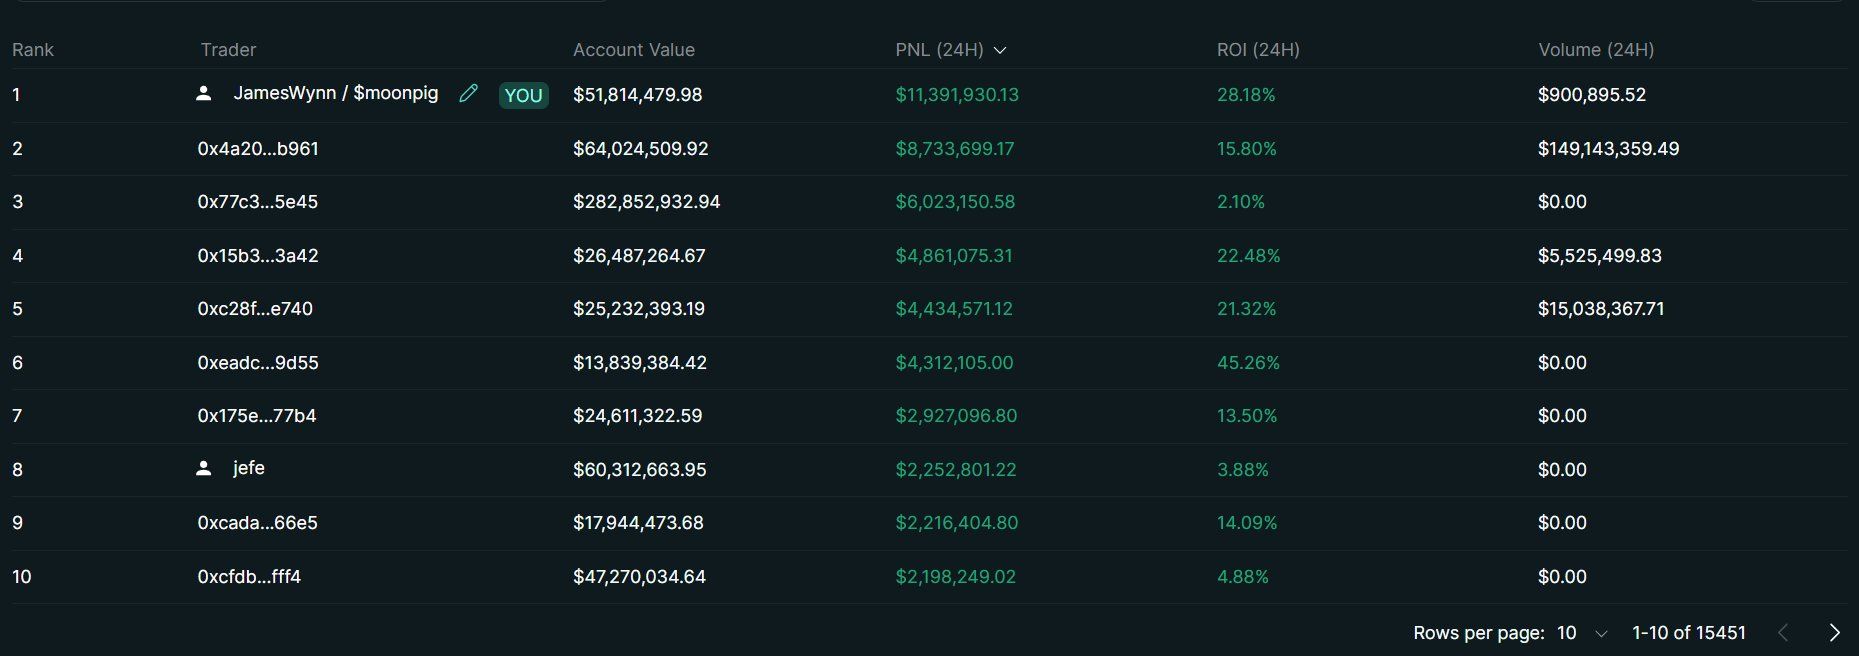Click trader 0xeadc...9d55
Screen dimensions: 1859x656
pyautogui.click(x=258, y=363)
